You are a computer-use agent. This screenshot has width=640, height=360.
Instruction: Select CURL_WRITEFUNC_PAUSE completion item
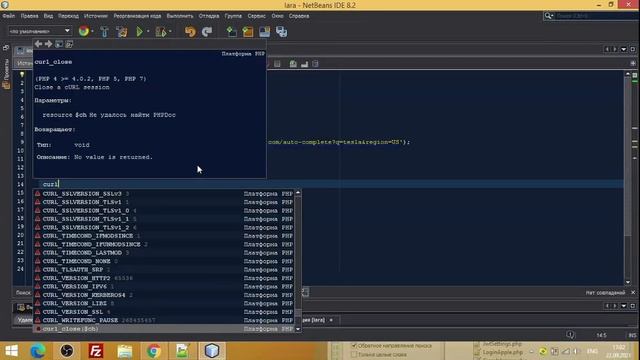[x=164, y=320]
